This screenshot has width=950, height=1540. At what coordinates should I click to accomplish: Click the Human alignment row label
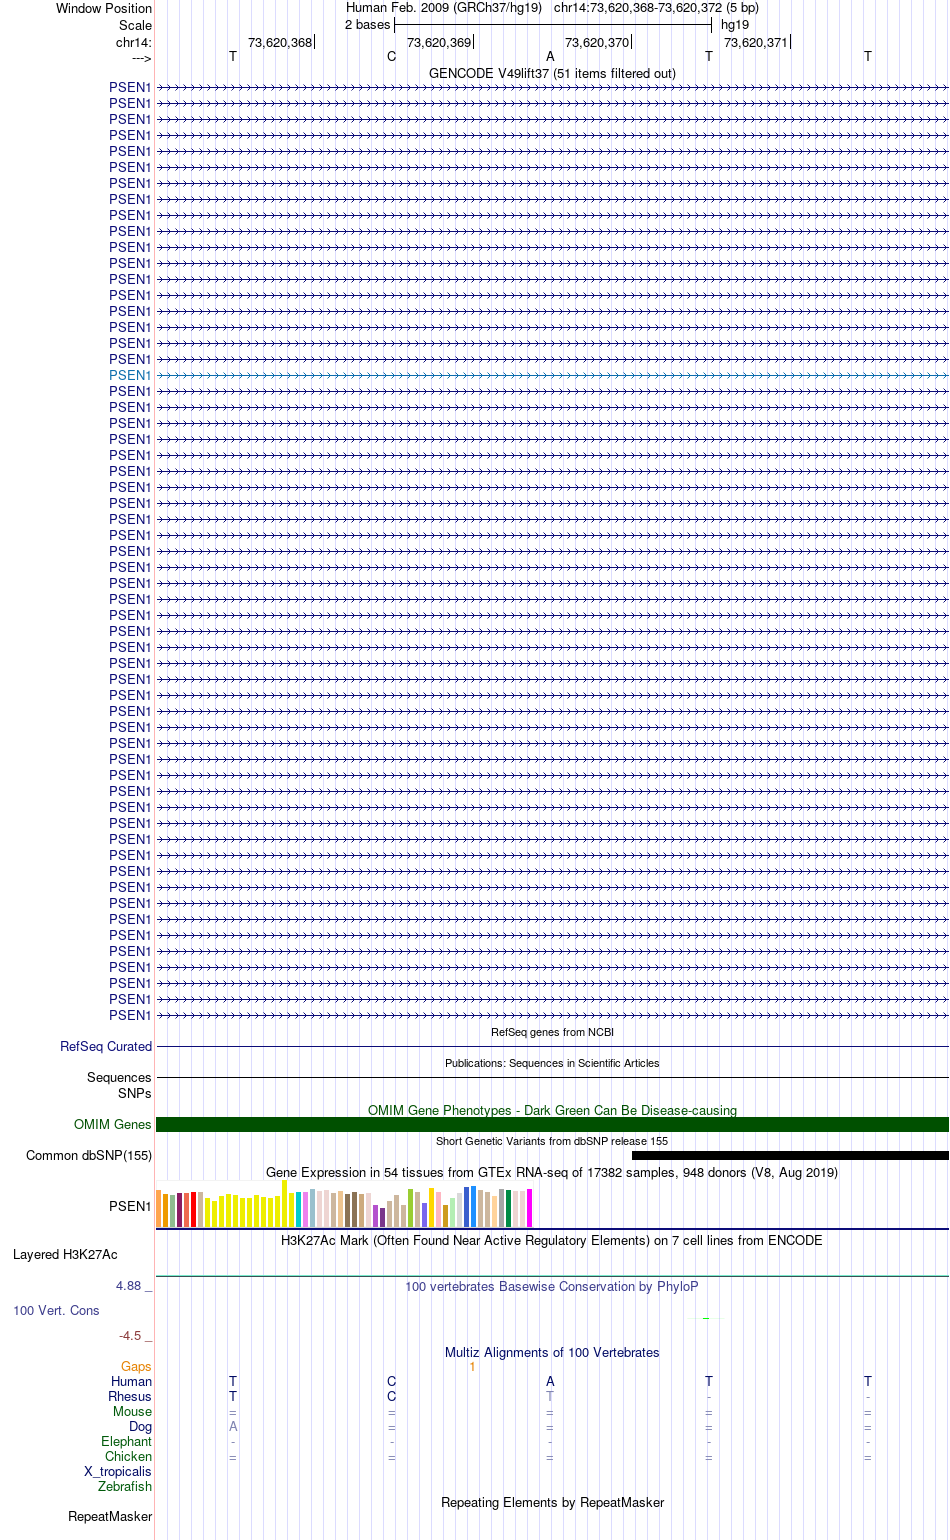click(x=132, y=1381)
